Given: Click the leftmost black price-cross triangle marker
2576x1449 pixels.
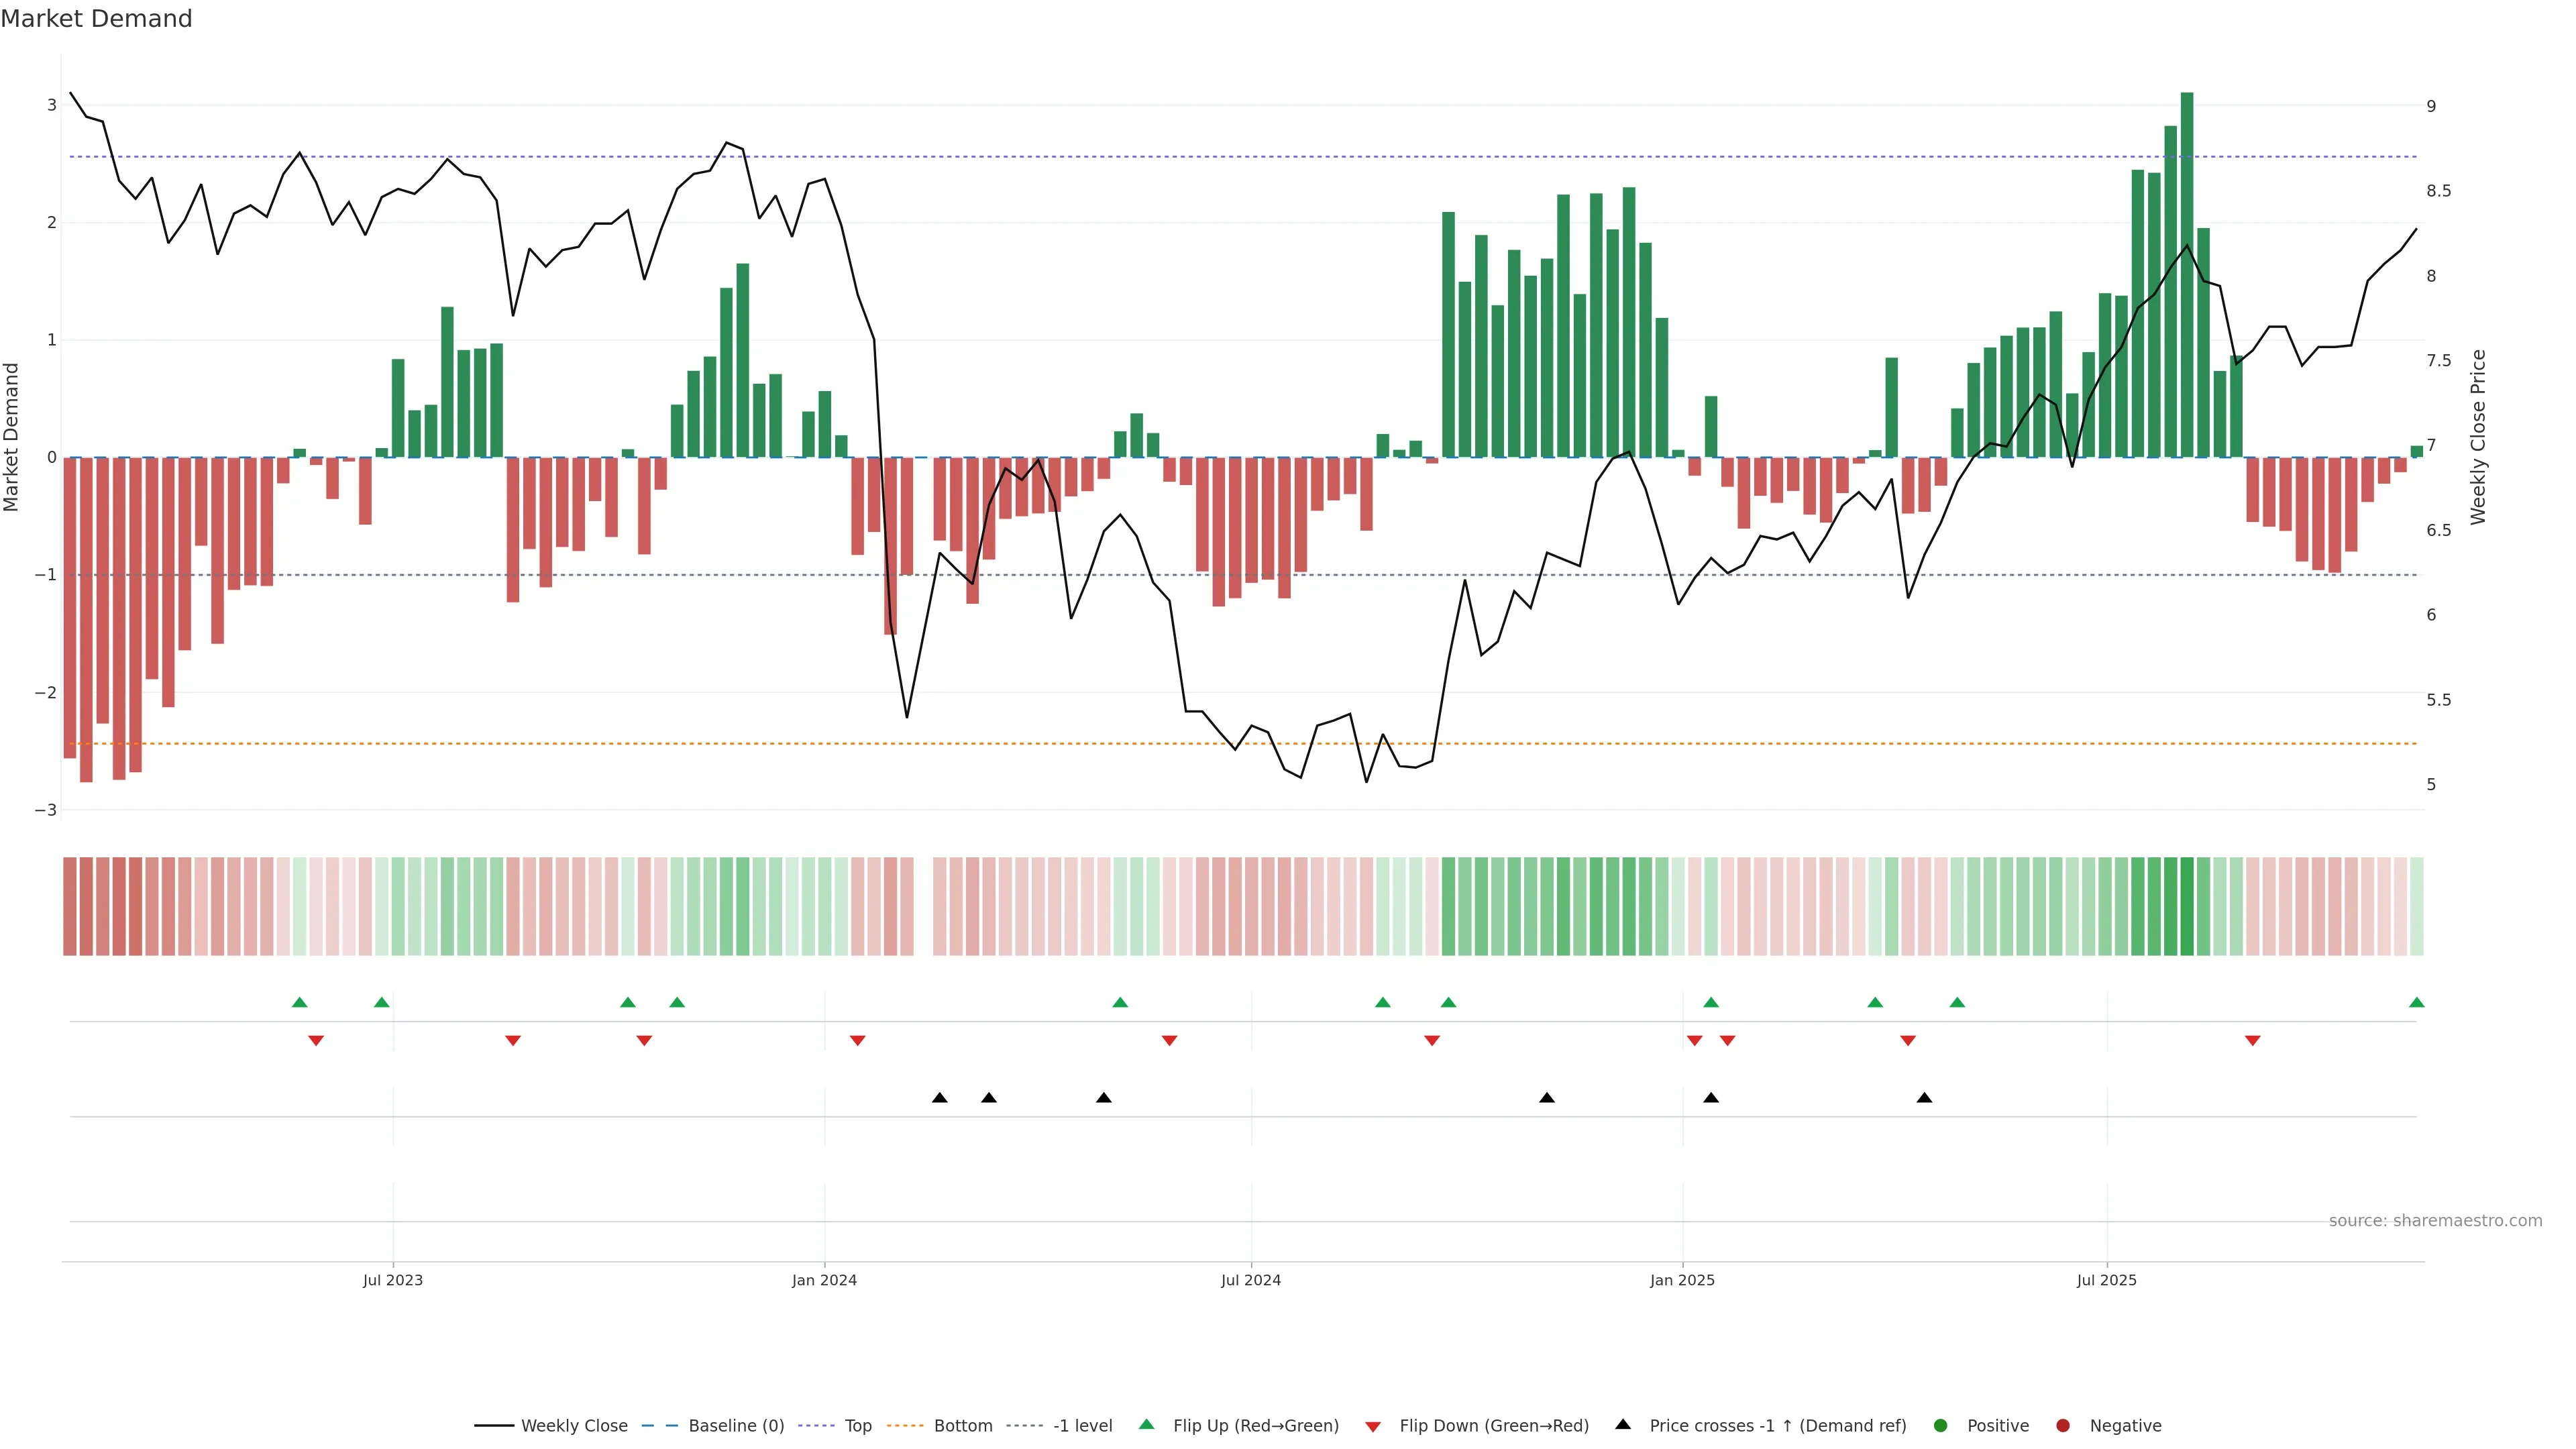Looking at the screenshot, I should pos(939,1098).
